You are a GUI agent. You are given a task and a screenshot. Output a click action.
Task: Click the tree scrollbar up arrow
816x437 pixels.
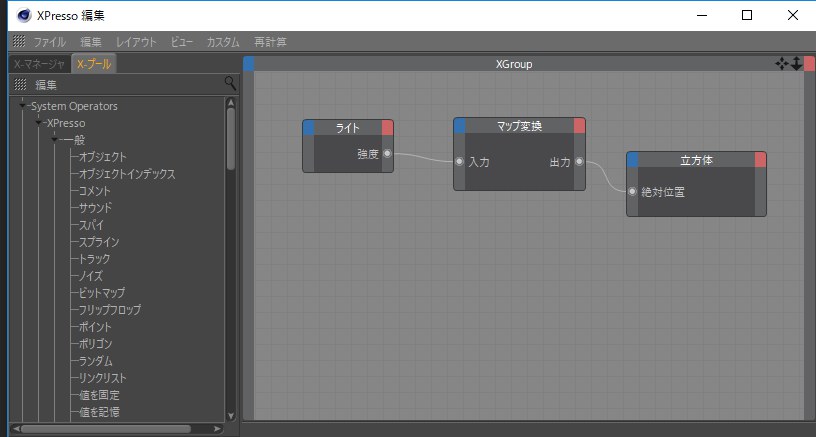click(x=231, y=102)
